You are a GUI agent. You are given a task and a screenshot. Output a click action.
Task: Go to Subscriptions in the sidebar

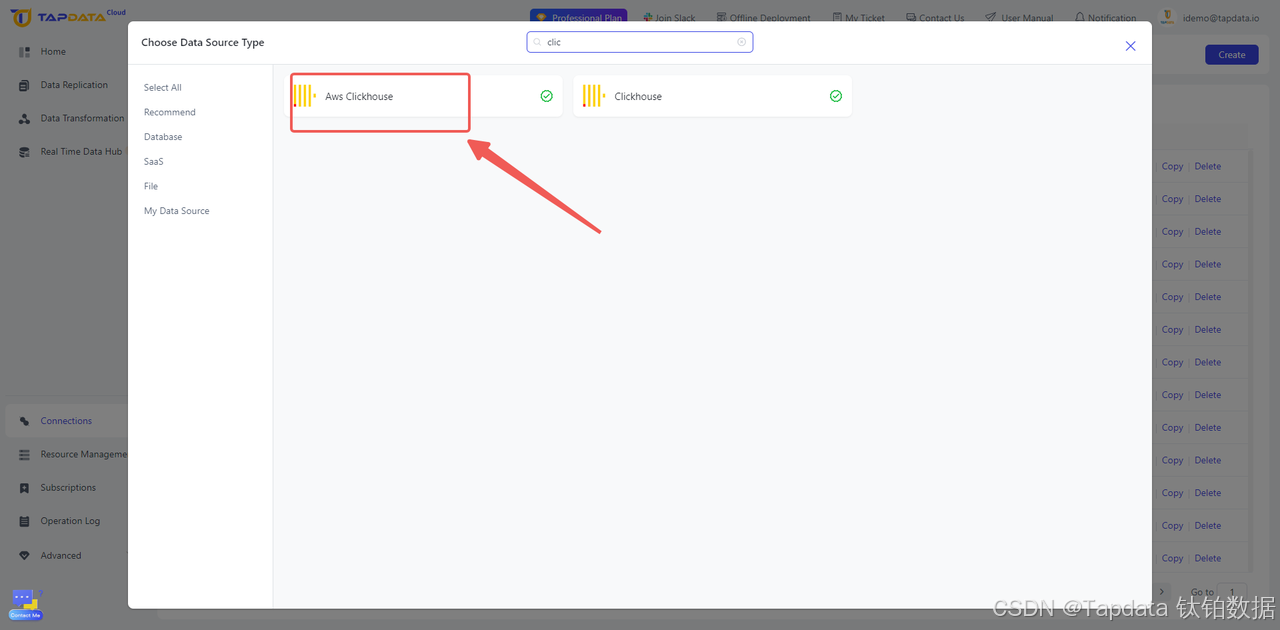pos(66,488)
